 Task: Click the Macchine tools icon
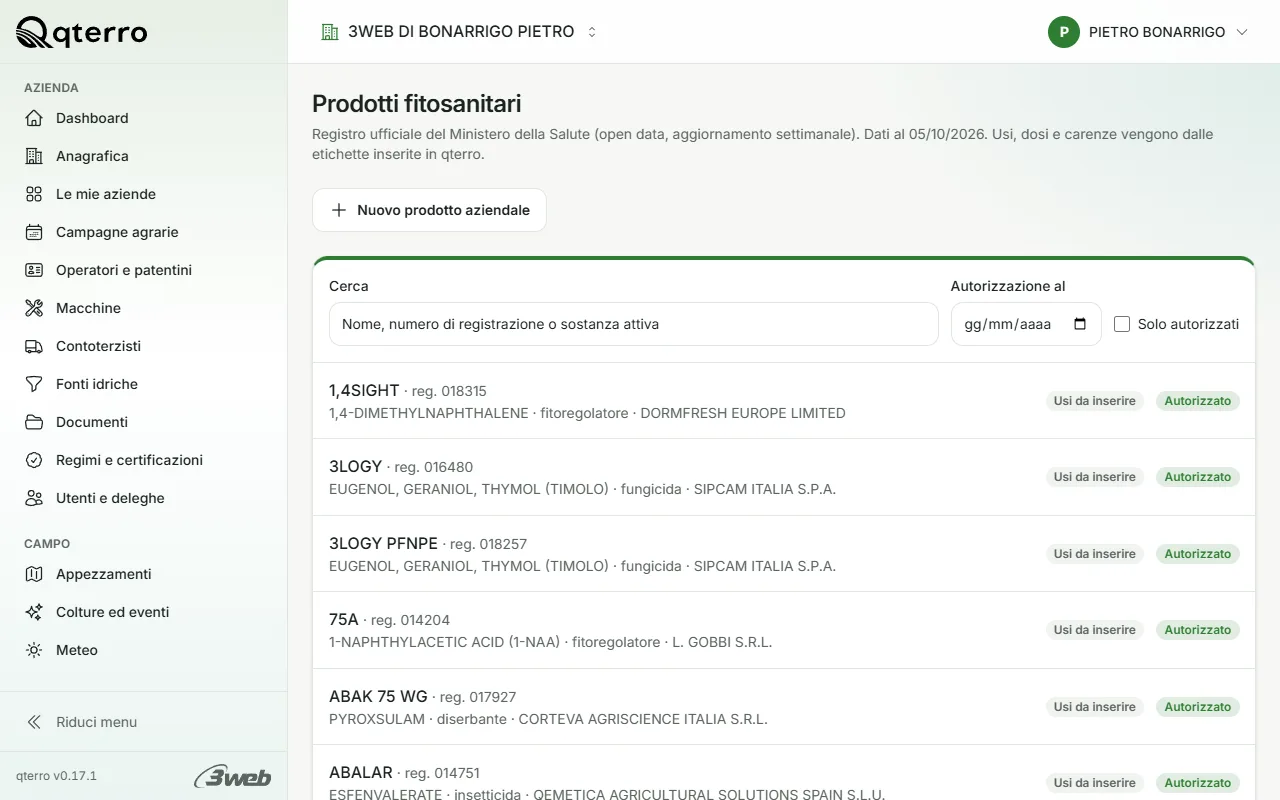34,308
